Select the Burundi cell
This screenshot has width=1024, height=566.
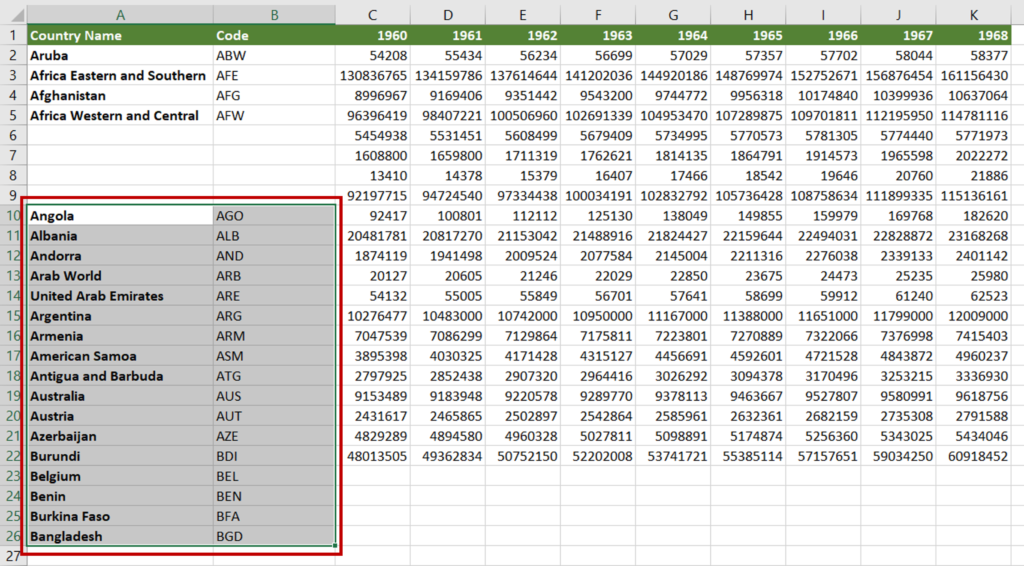pyautogui.click(x=120, y=456)
